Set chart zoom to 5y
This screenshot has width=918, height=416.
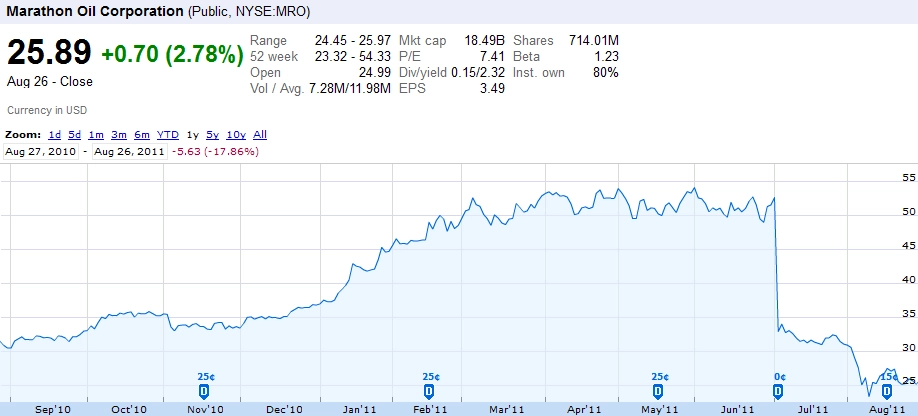point(213,135)
